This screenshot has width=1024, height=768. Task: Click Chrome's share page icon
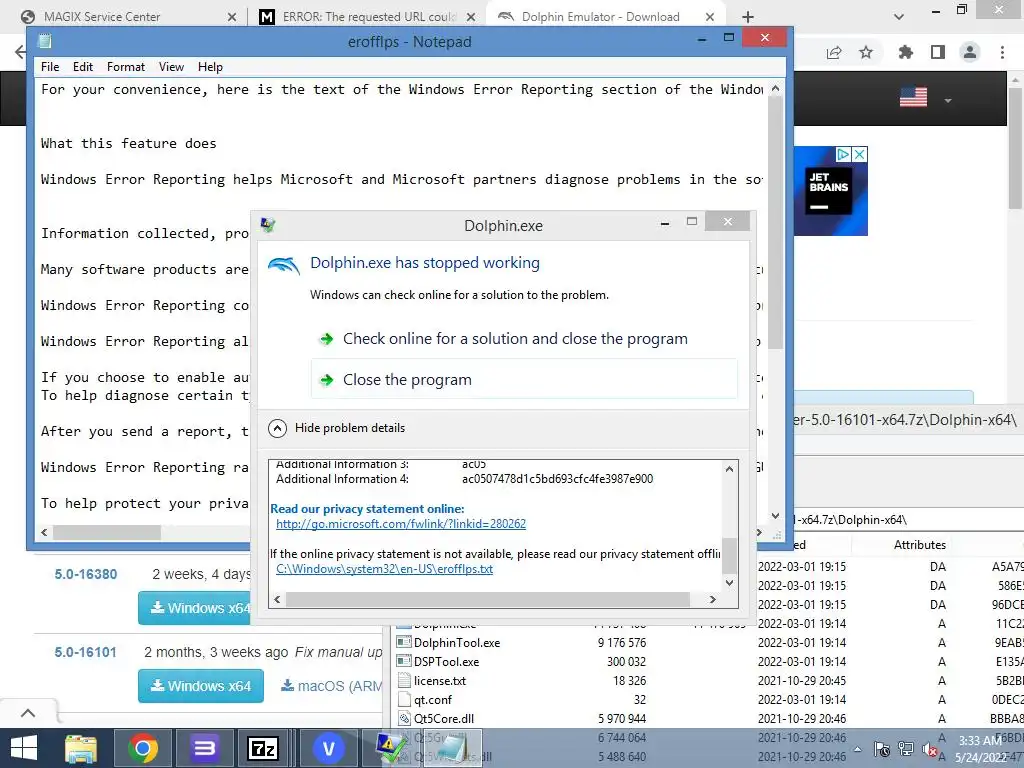(x=834, y=53)
